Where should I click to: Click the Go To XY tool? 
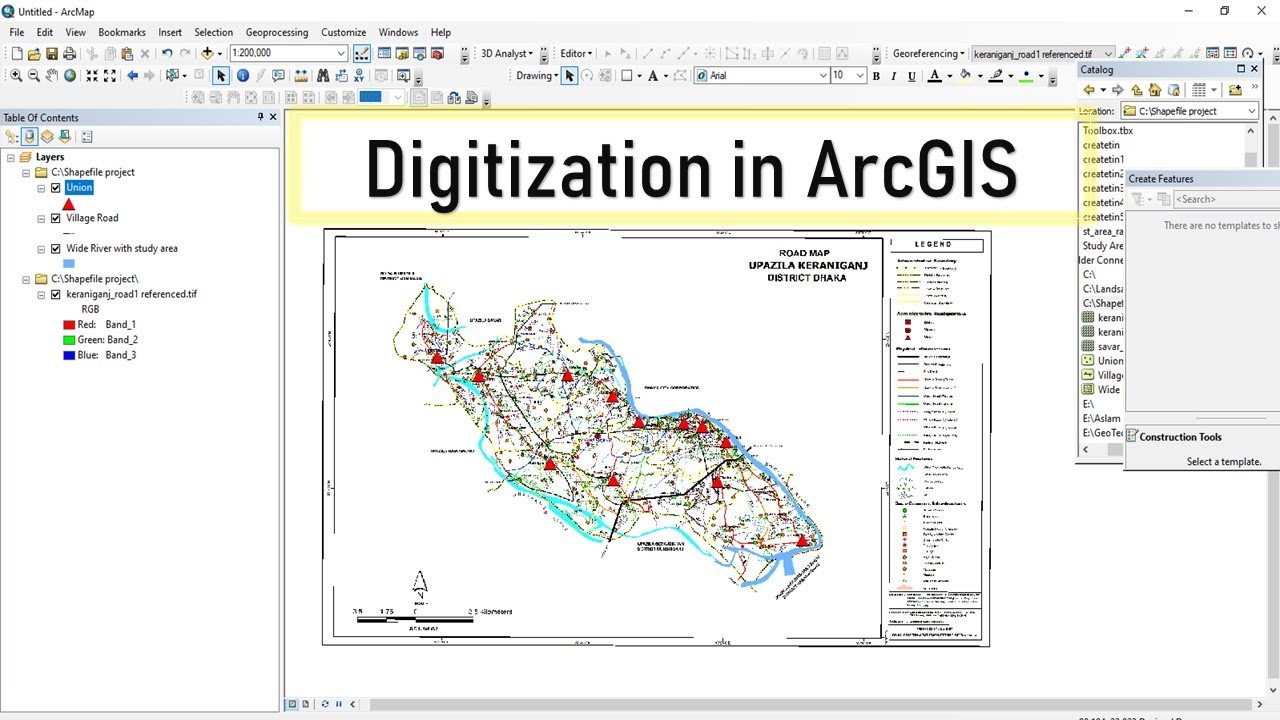(x=359, y=75)
